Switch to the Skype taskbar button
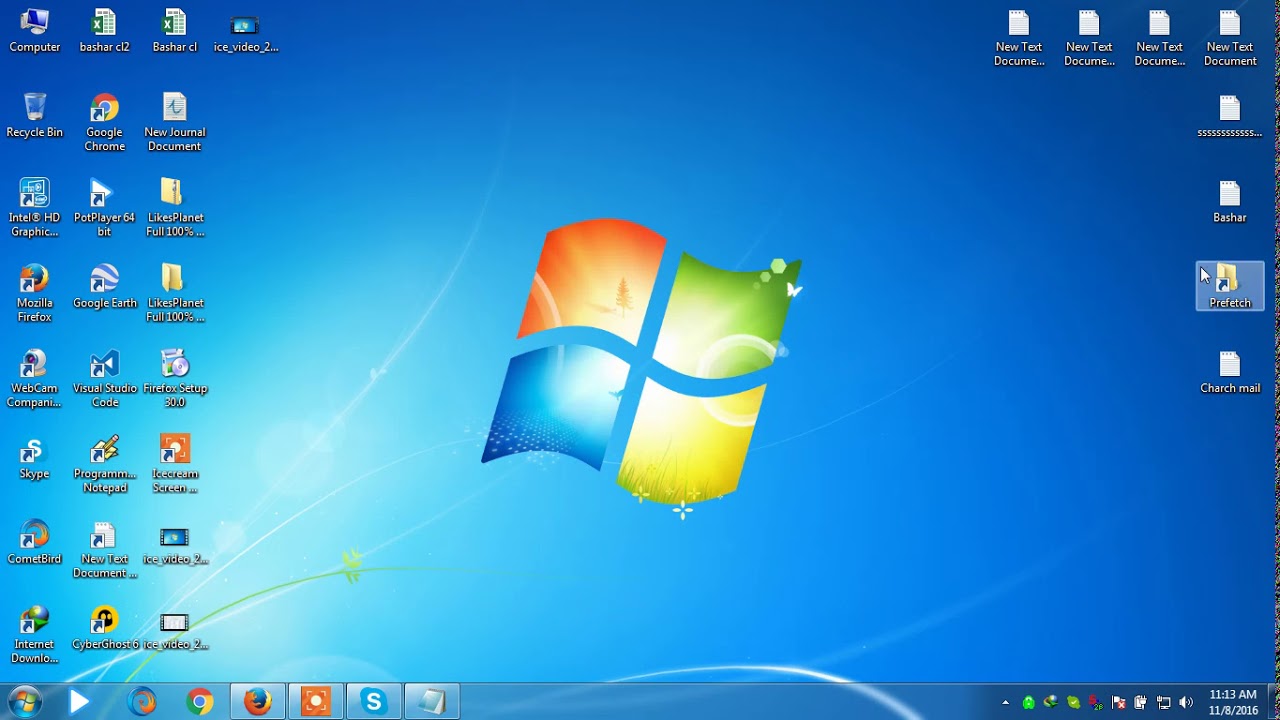 [374, 702]
